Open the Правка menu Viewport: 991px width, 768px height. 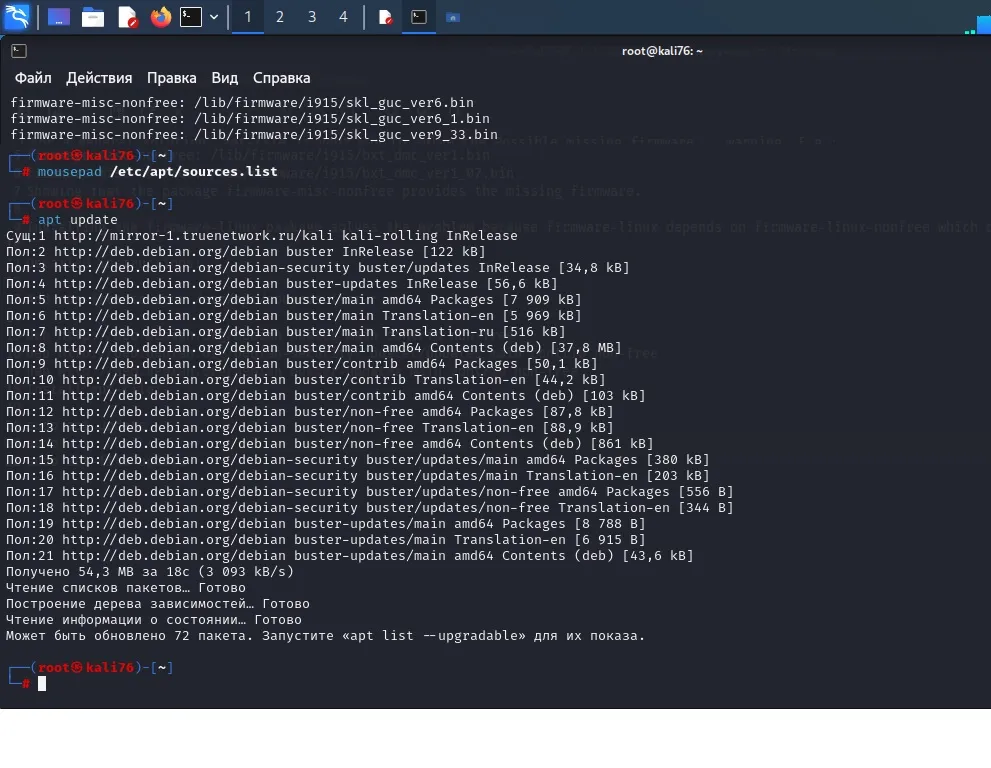click(x=171, y=78)
